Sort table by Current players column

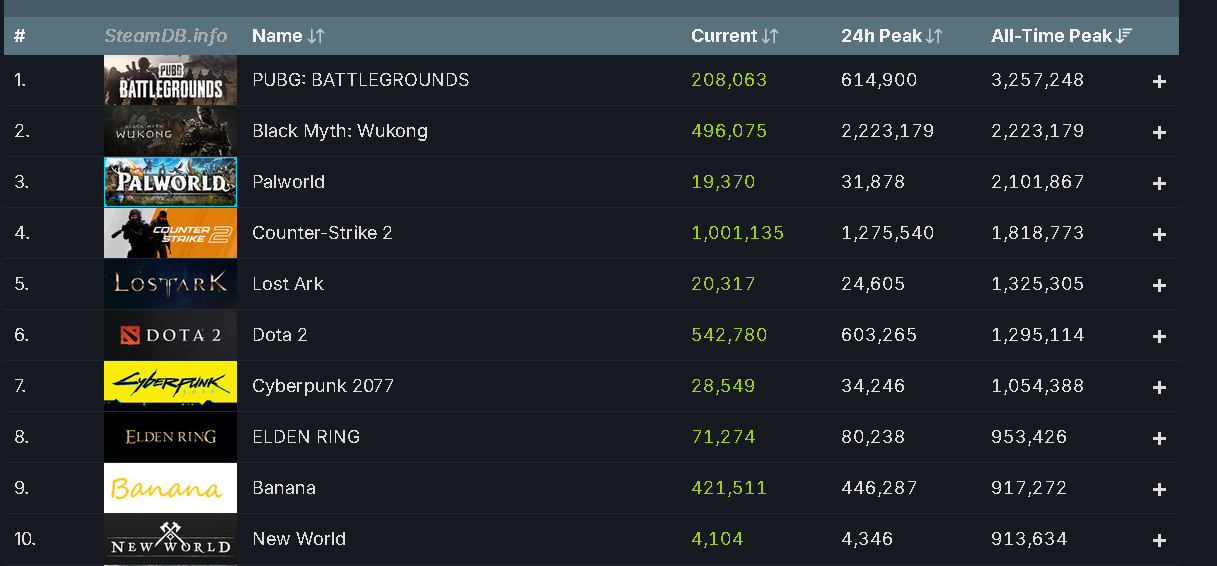(734, 36)
